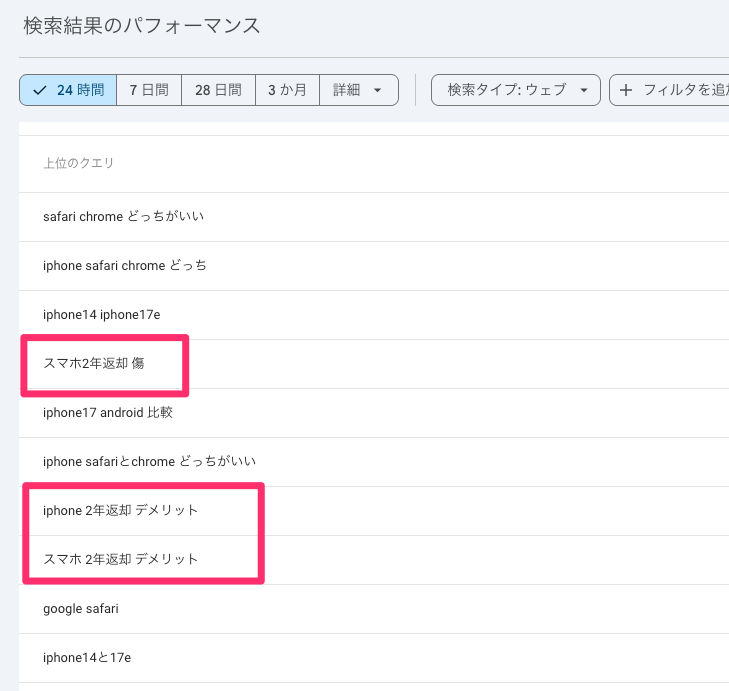Click the "iphone14 iphone17e" query
The image size is (729, 691).
pos(102,314)
